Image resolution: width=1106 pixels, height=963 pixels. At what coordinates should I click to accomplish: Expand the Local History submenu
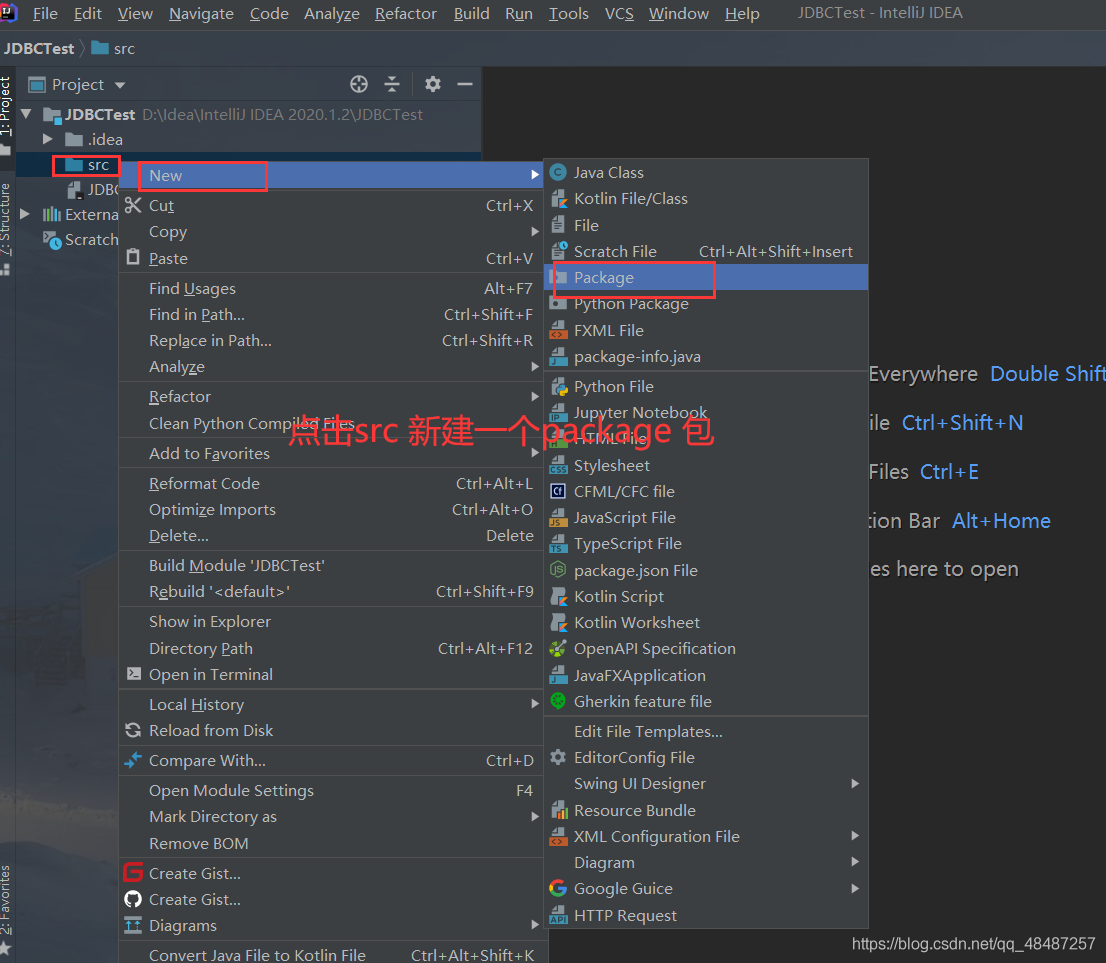coord(535,704)
